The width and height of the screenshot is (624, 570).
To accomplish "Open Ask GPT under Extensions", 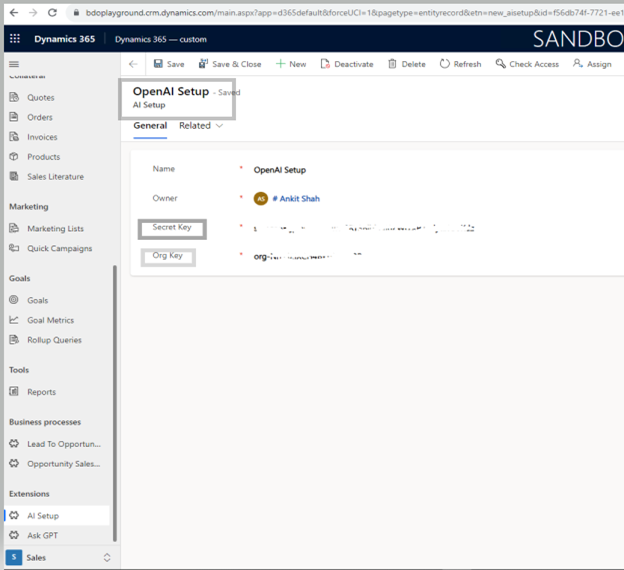I will click(x=43, y=536).
